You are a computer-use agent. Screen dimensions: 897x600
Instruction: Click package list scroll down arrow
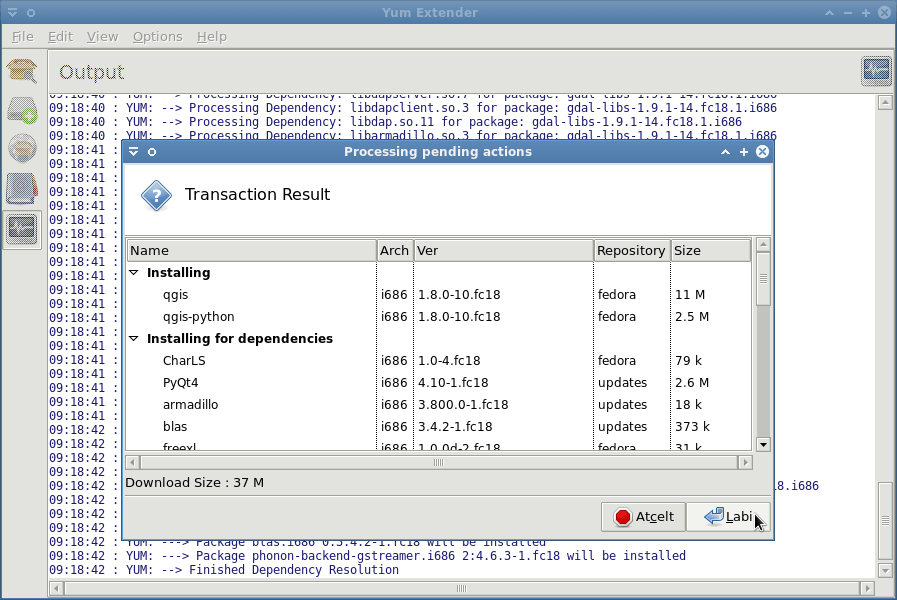point(763,444)
